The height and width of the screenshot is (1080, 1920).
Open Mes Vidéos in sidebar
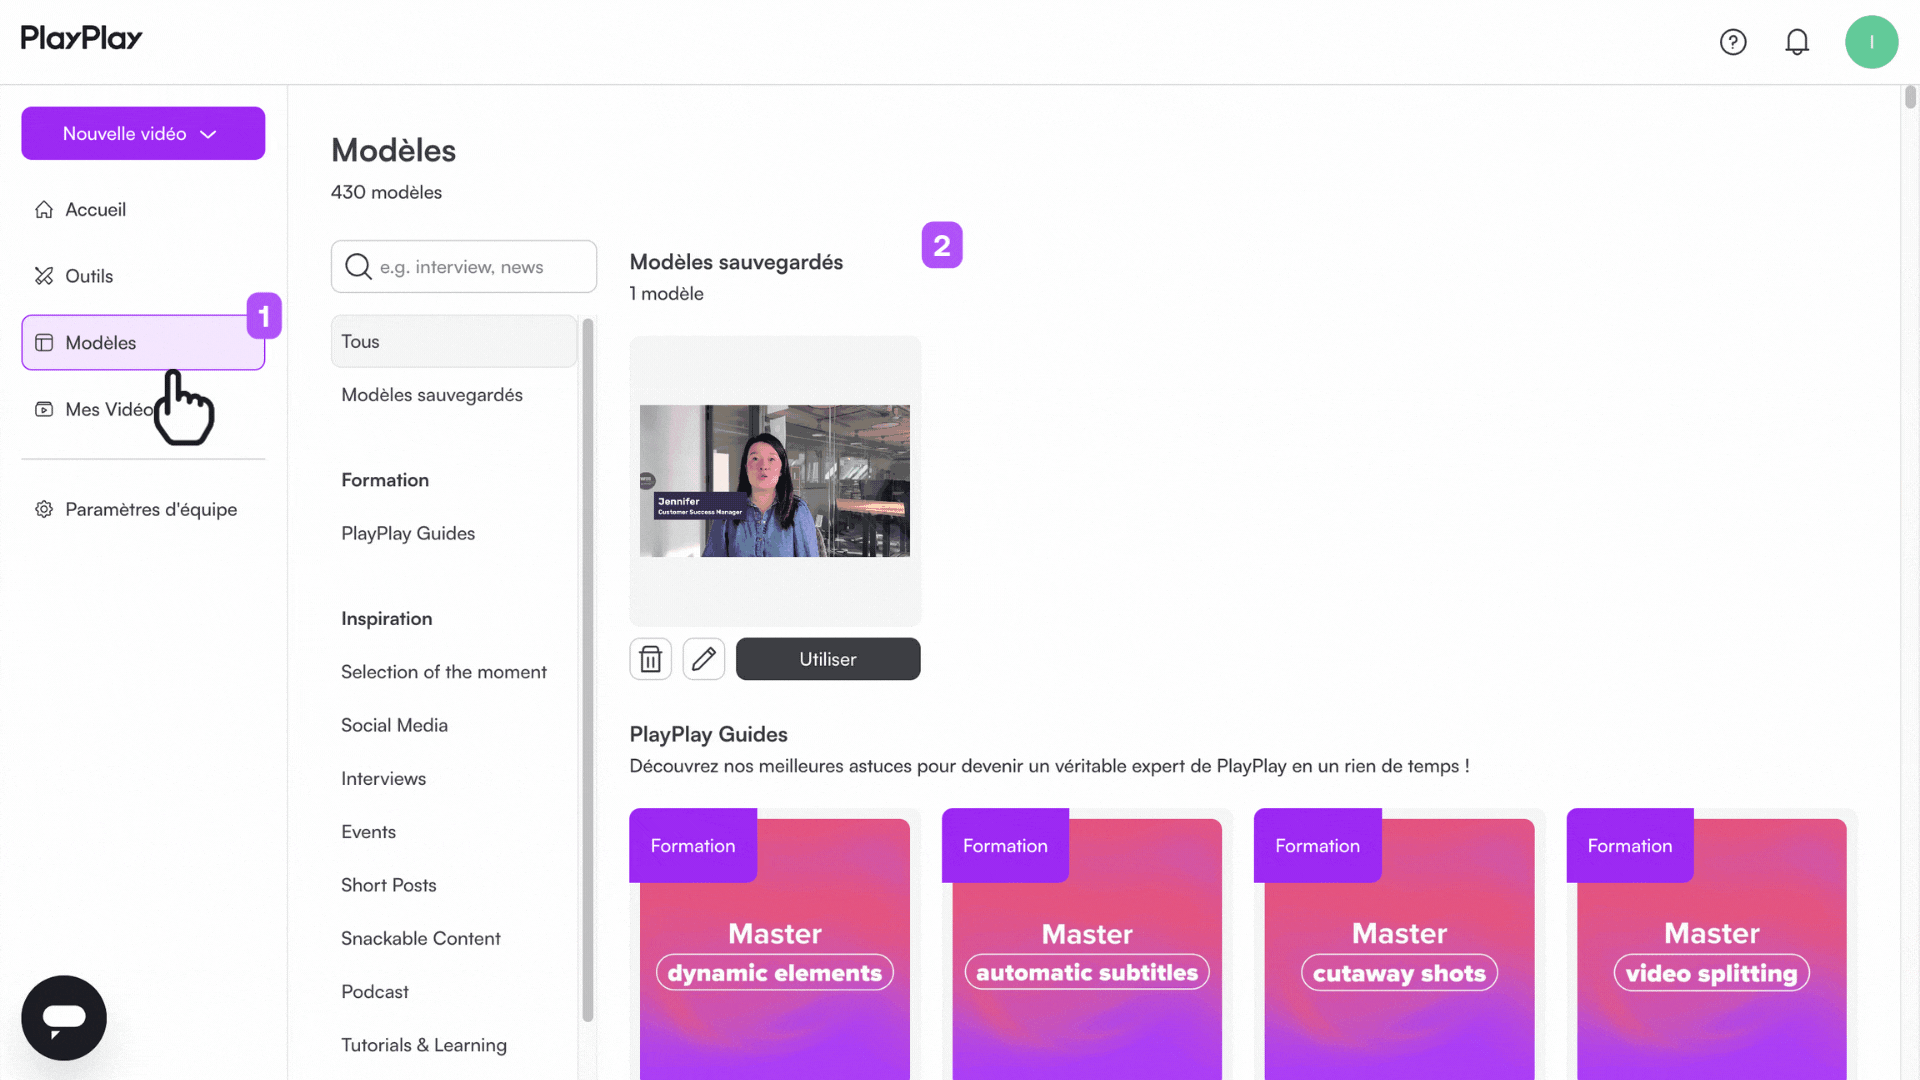pos(100,410)
